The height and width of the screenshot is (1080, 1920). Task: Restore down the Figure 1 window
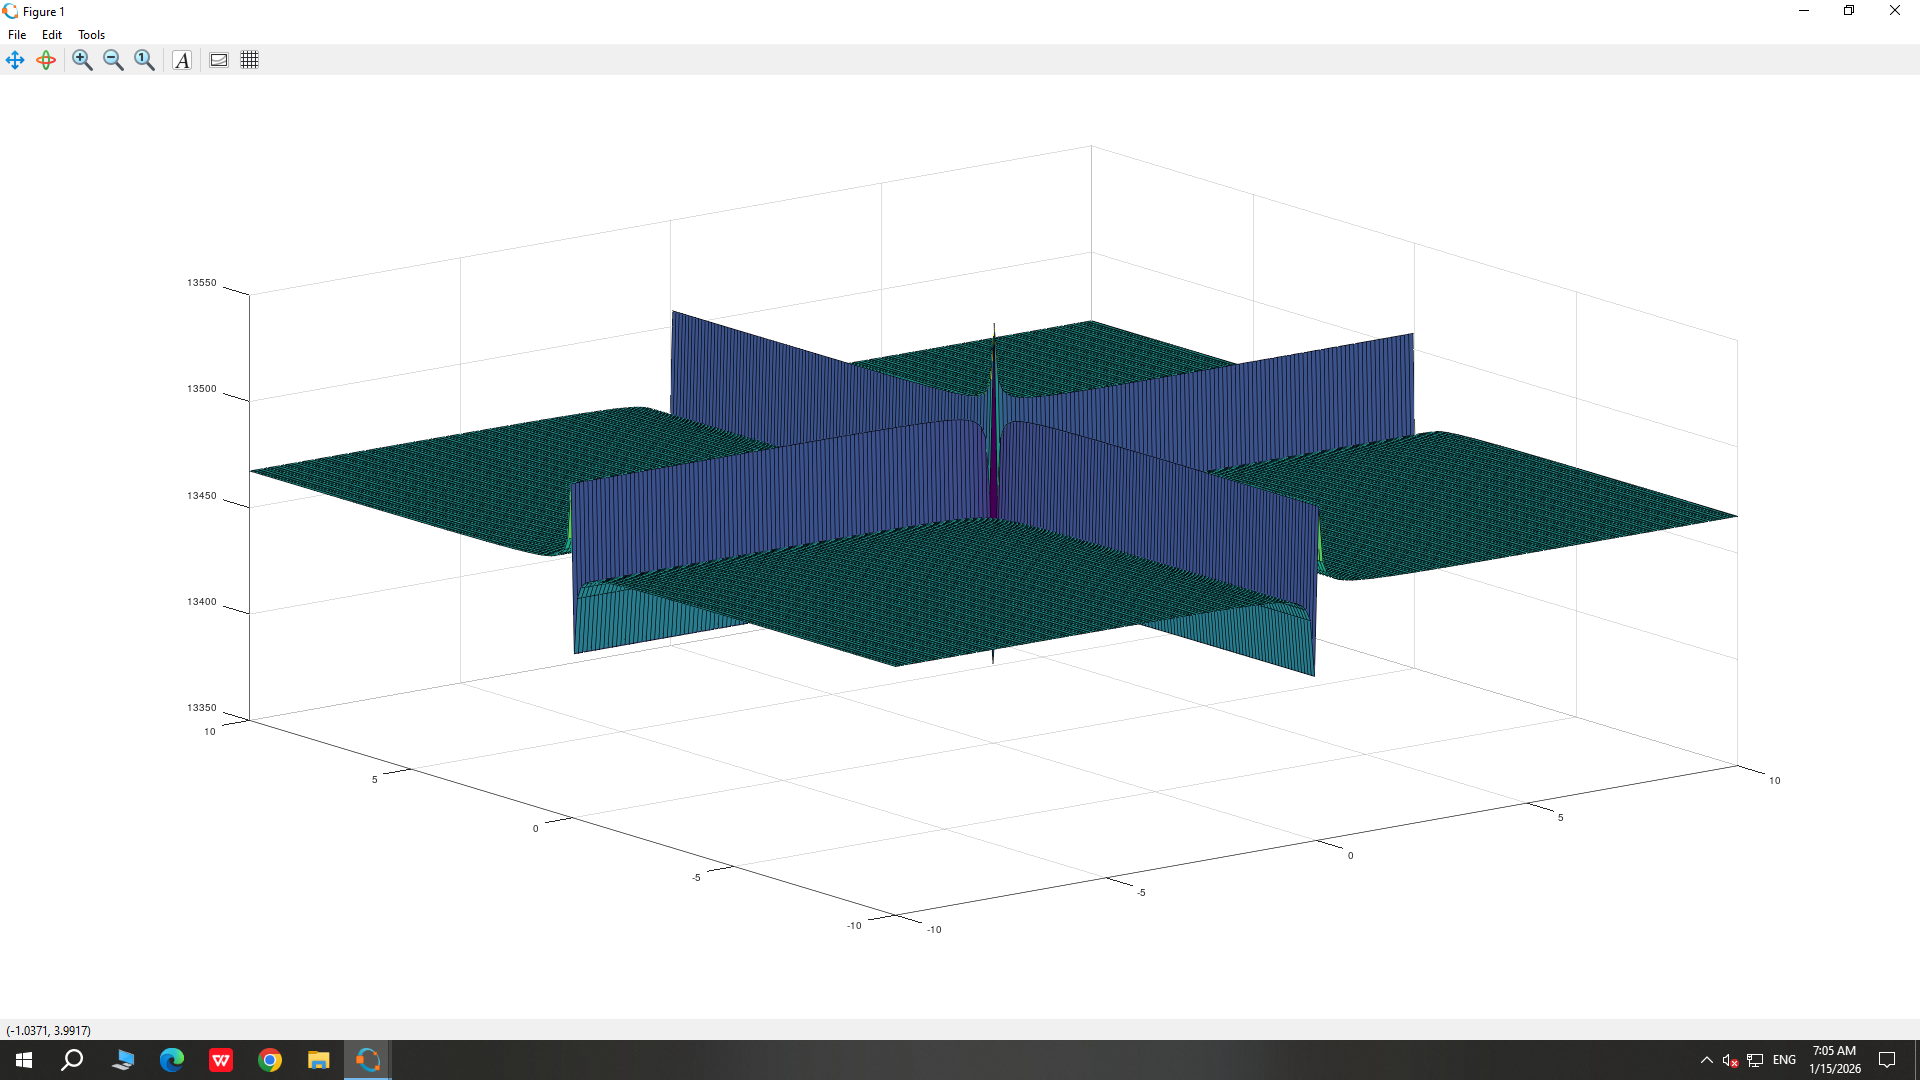click(1849, 11)
